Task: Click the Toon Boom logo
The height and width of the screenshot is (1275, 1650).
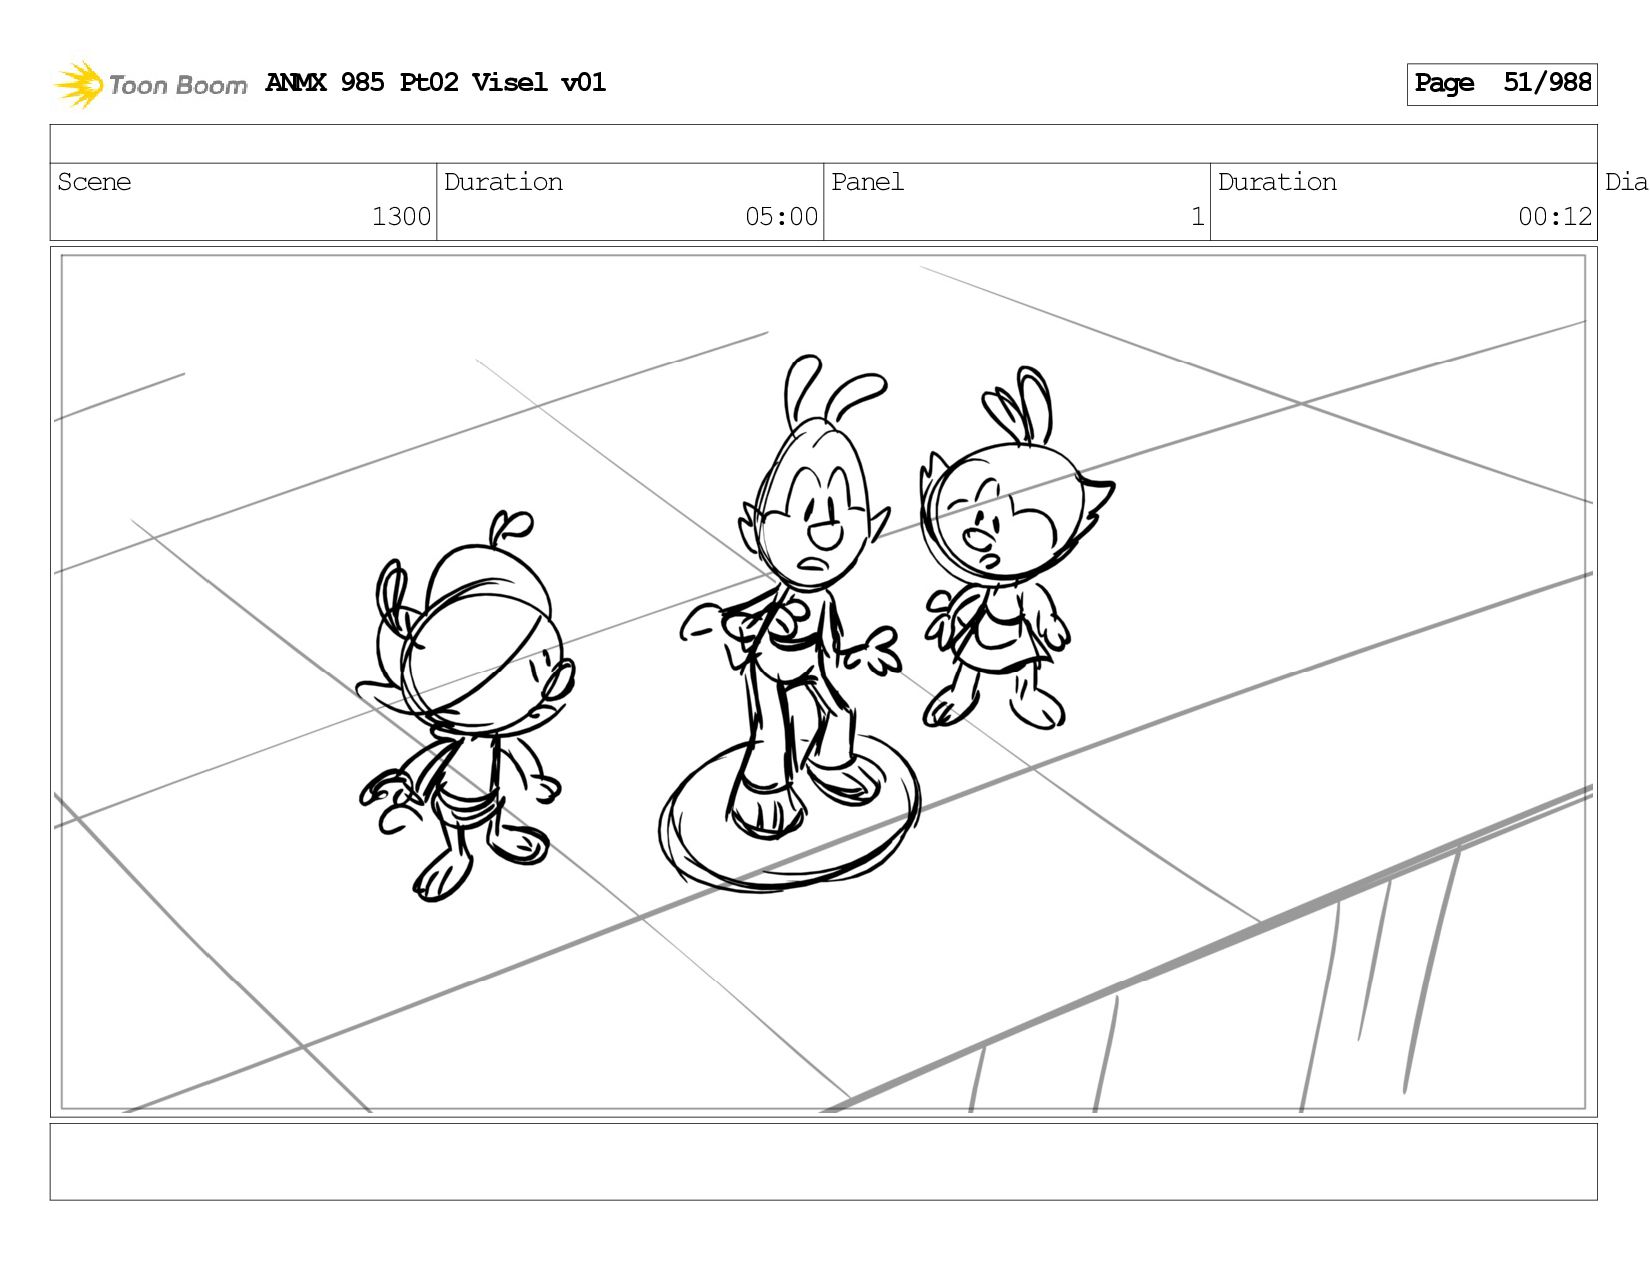Action: (x=150, y=84)
